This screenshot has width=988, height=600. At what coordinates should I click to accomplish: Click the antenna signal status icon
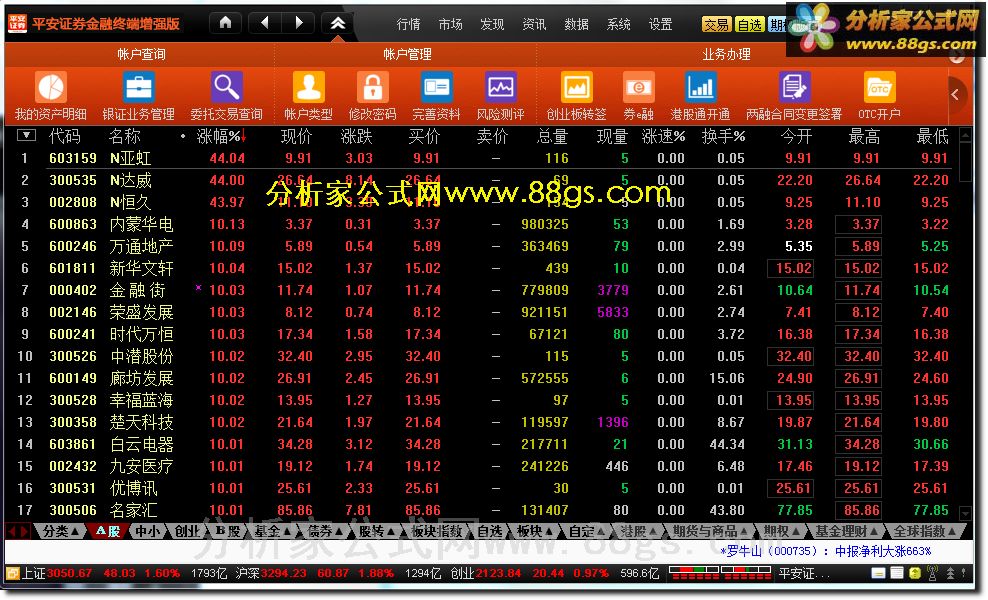point(932,574)
